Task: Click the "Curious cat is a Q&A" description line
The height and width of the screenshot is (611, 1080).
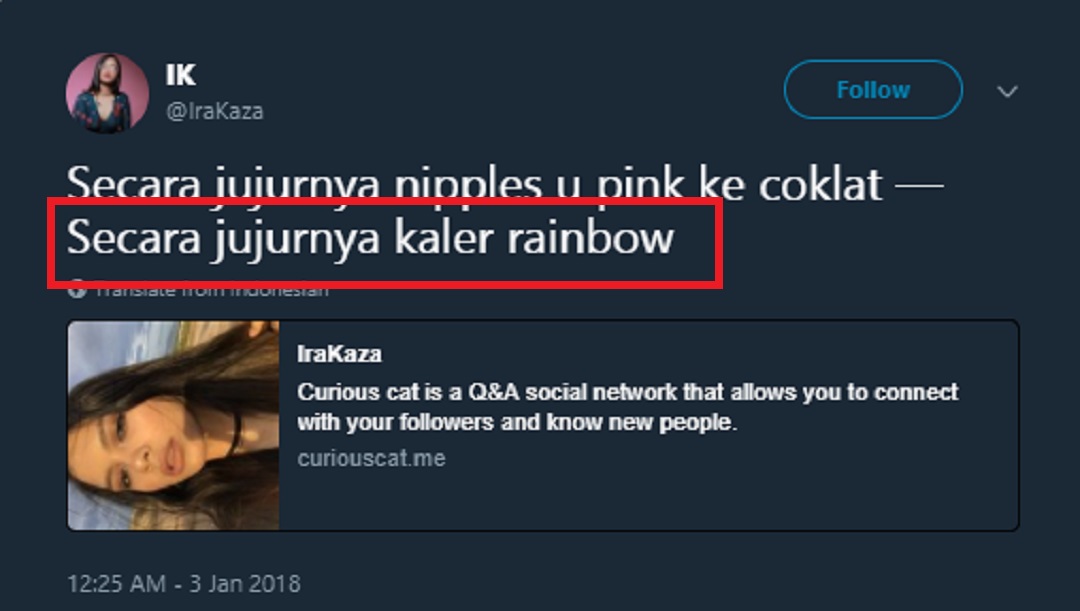Action: pos(627,392)
